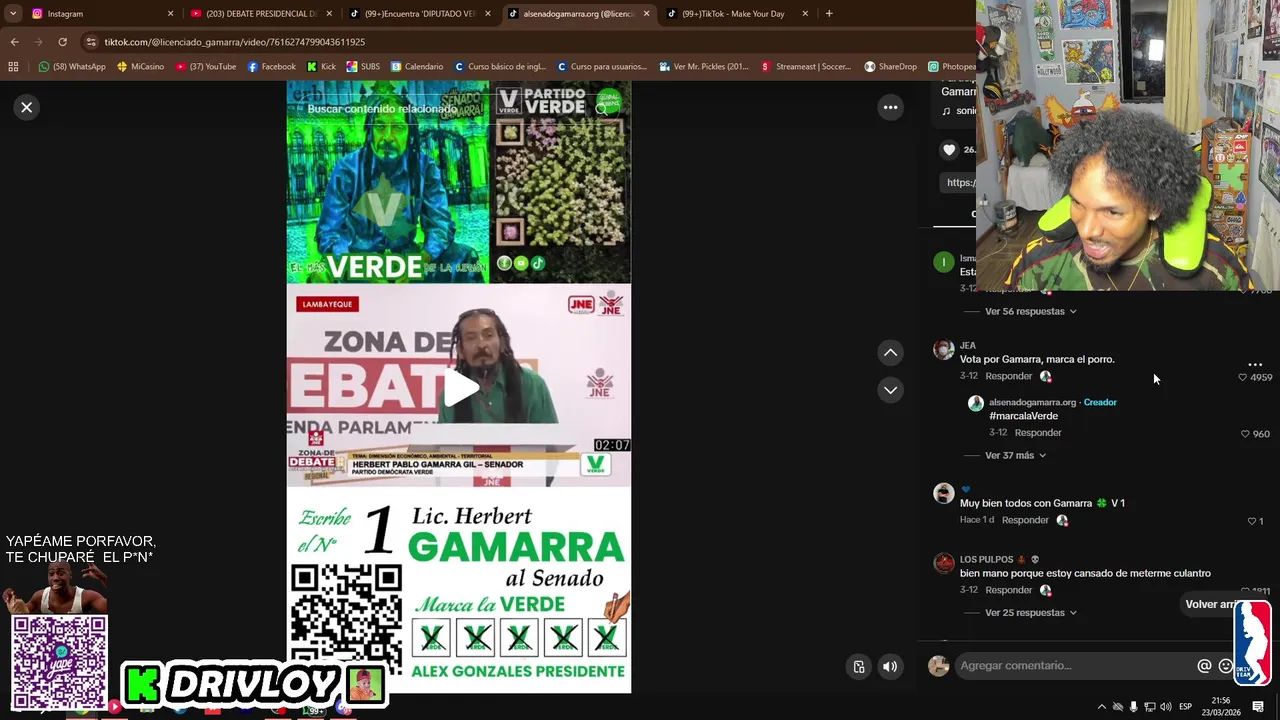This screenshot has height=720, width=1280.
Task: Like the video with the heart icon
Action: [949, 150]
